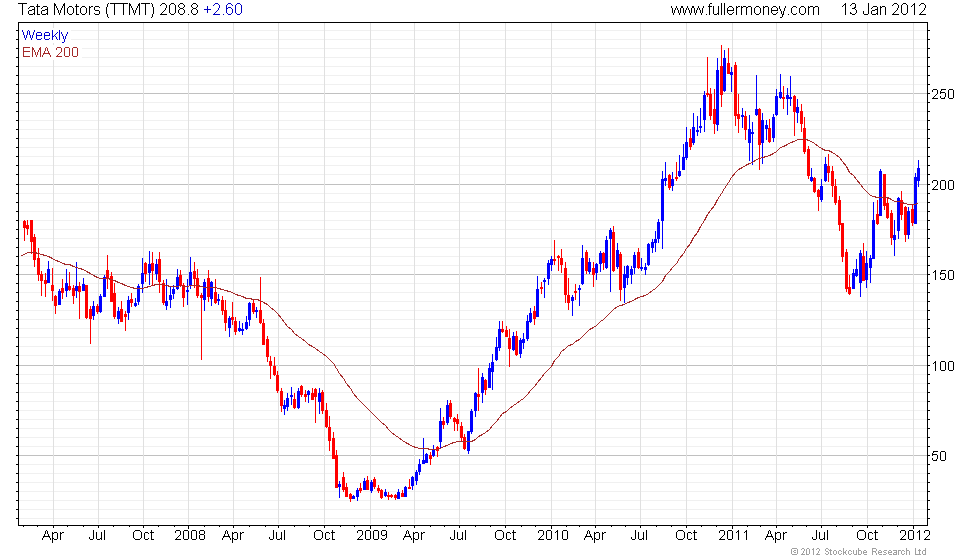Click the +2.60 change value
The height and width of the screenshot is (560, 980).
click(x=222, y=10)
